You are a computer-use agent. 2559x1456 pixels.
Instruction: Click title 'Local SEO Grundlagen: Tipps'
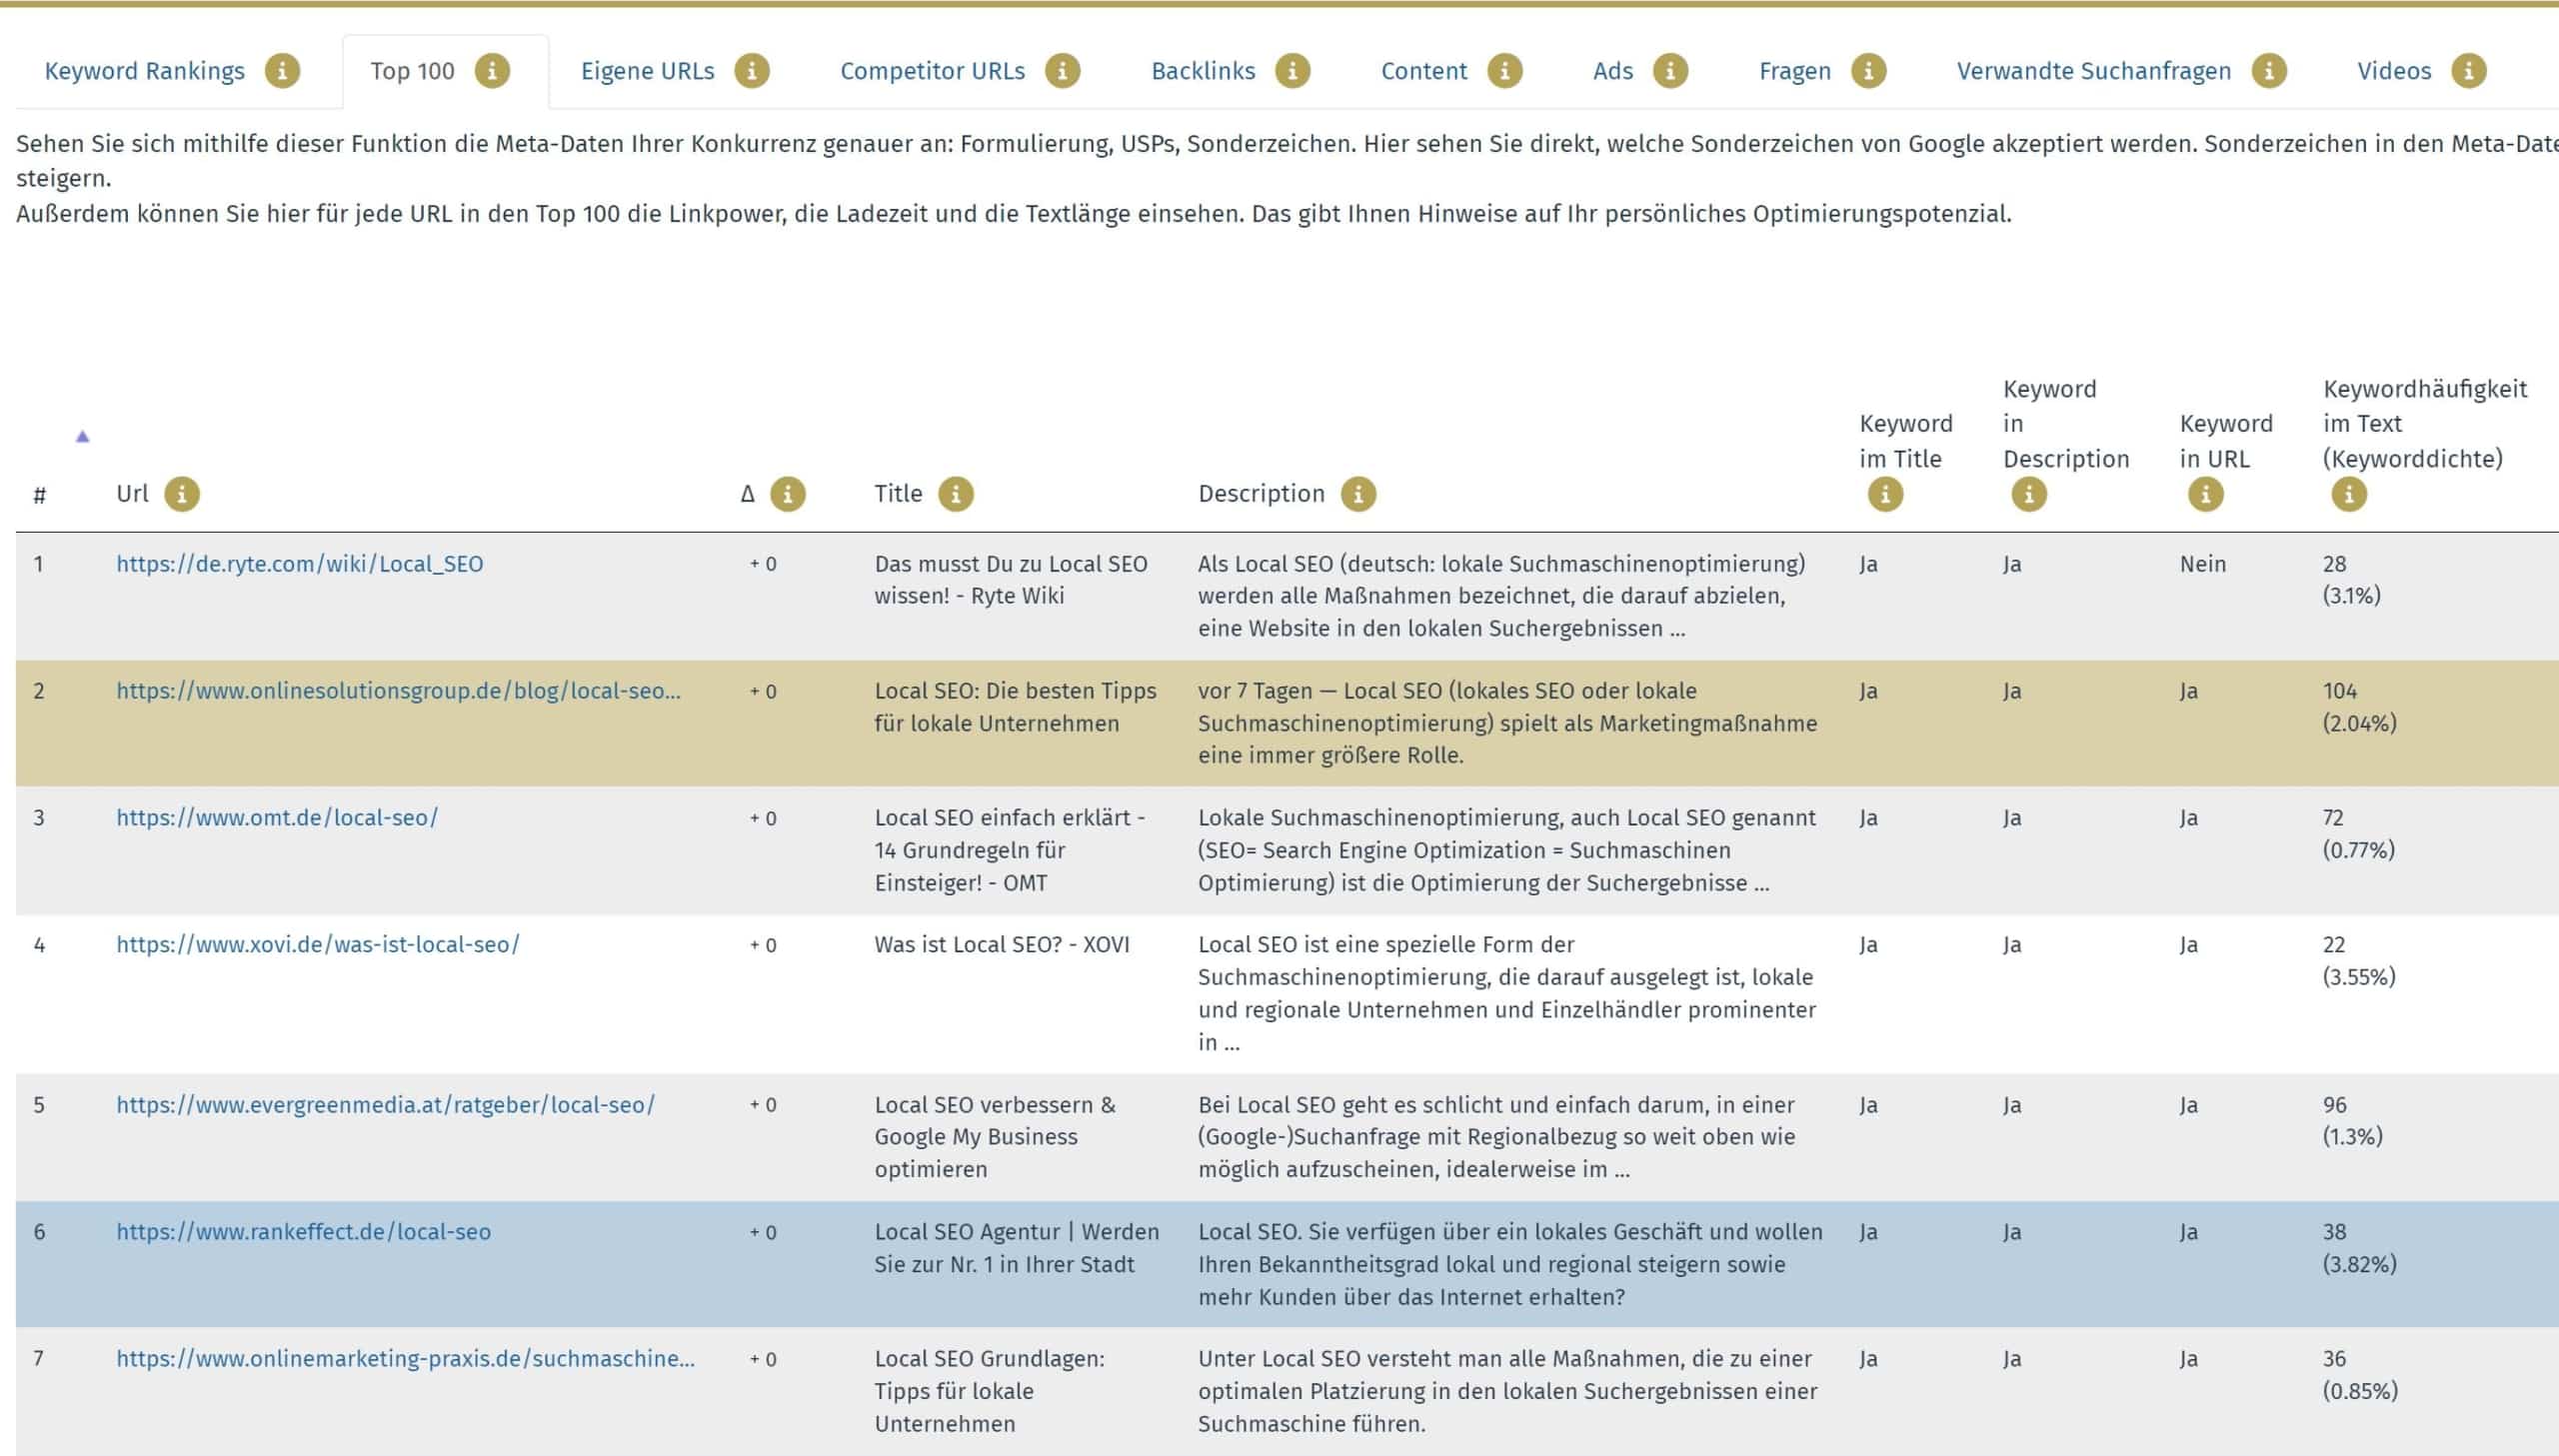pos(990,1391)
